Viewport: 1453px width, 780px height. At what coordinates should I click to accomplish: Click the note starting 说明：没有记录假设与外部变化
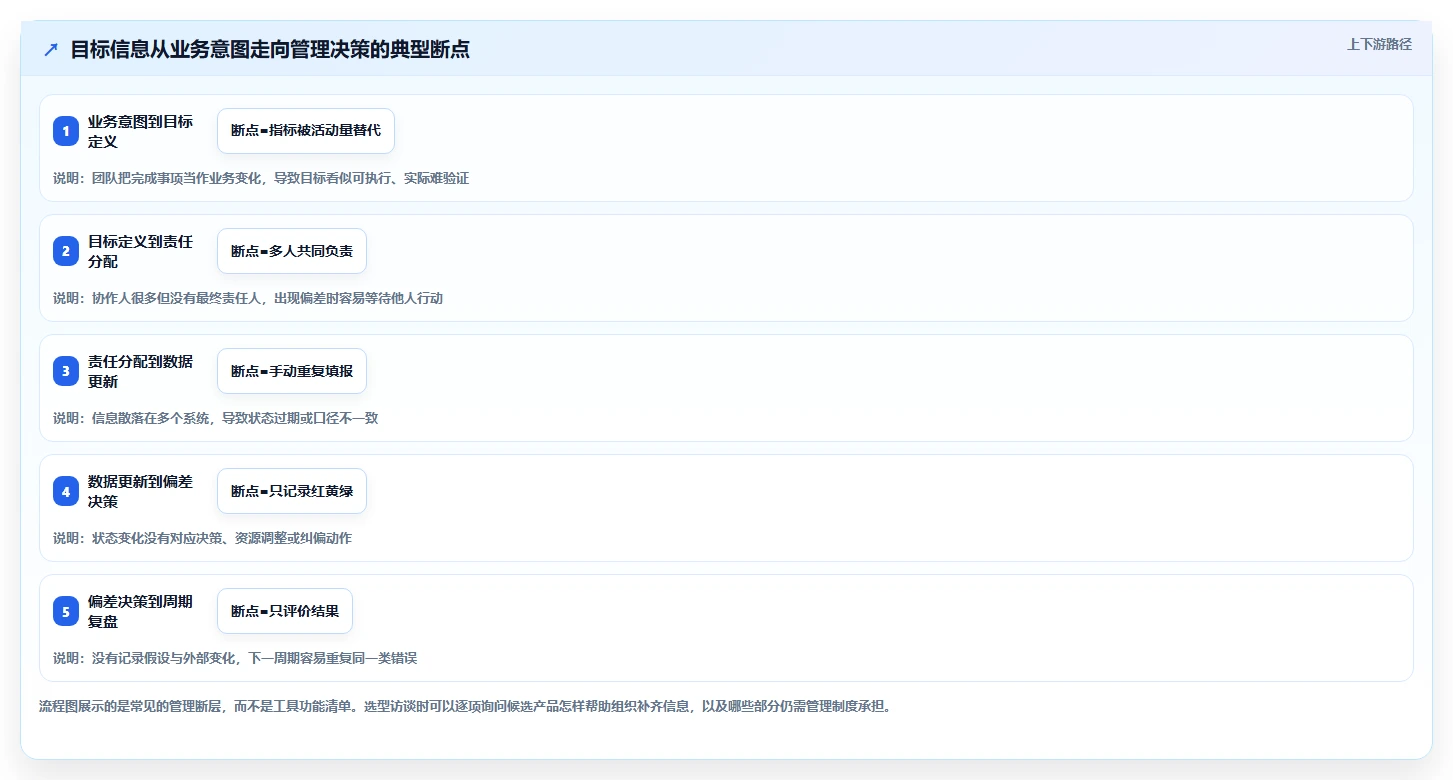[x=235, y=658]
